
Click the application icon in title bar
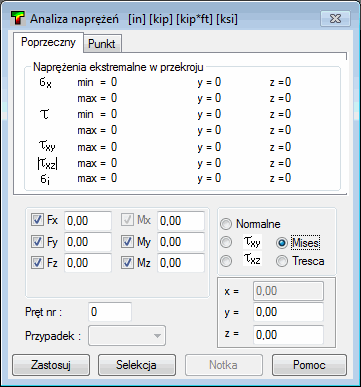[x=17, y=18]
